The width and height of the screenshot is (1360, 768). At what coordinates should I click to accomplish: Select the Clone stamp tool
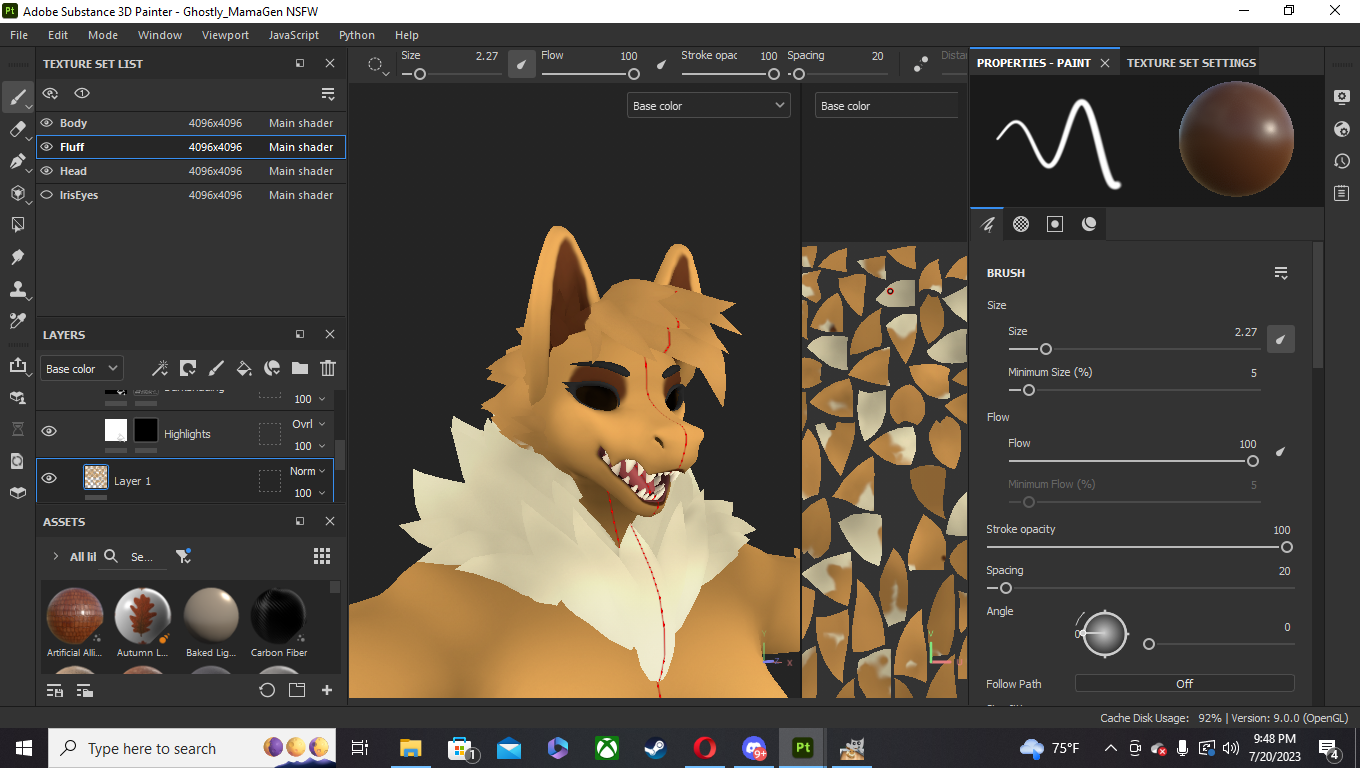pyautogui.click(x=17, y=289)
